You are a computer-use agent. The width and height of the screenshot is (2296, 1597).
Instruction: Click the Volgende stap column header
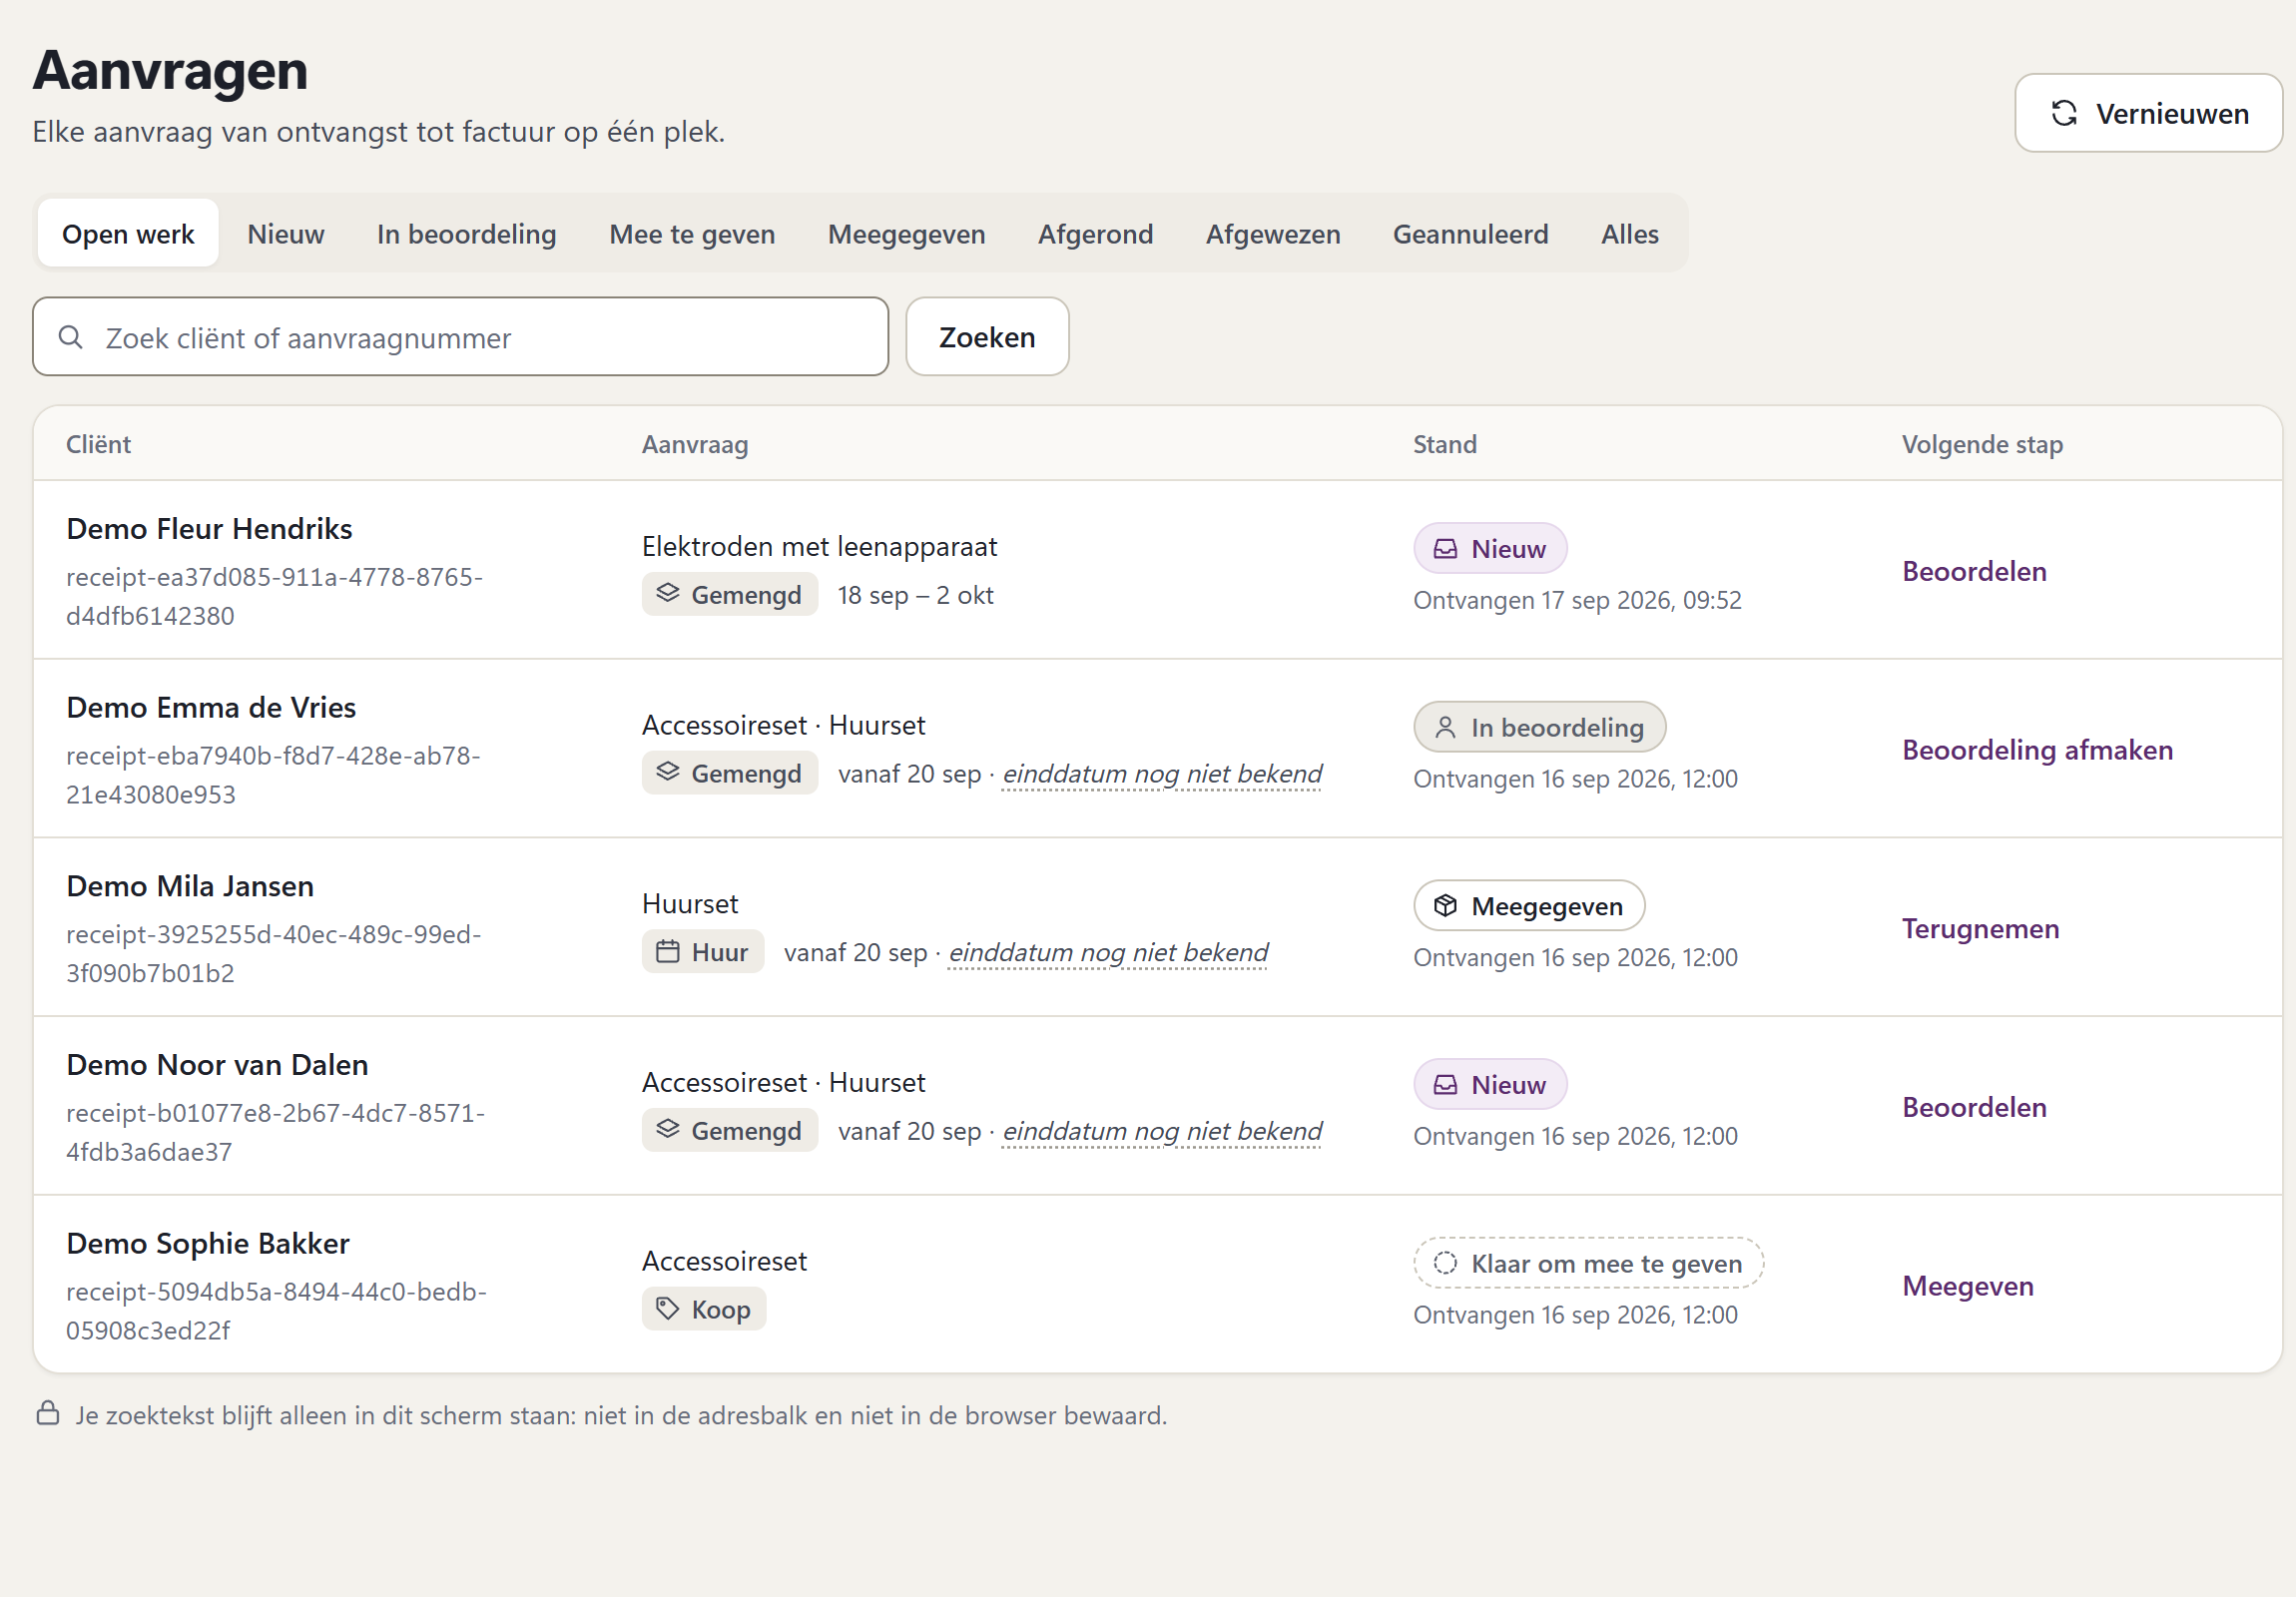(x=1982, y=444)
